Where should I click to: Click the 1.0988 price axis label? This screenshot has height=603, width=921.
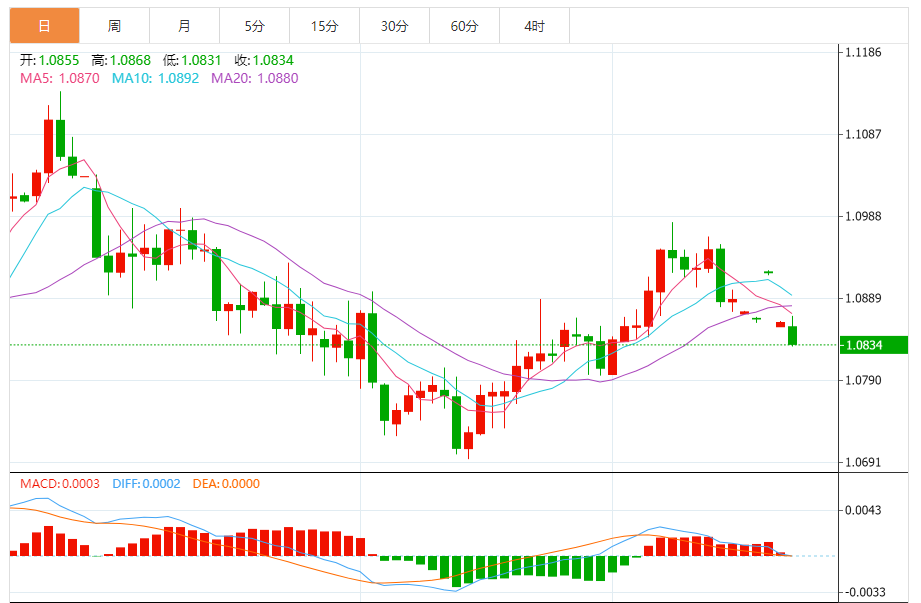pyautogui.click(x=863, y=217)
